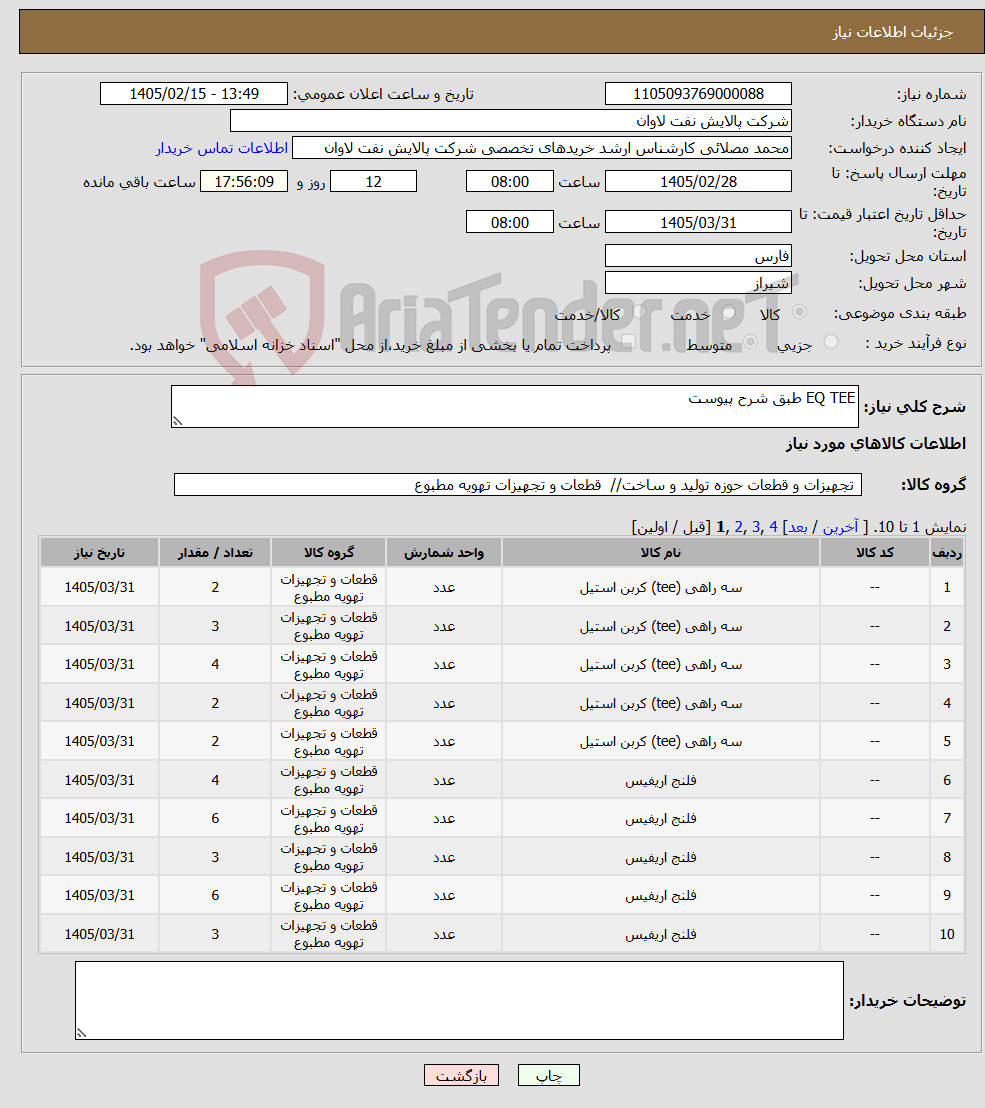The image size is (985, 1108).
Task: Click فلنج اریفیس in row 8
Action: point(661,857)
